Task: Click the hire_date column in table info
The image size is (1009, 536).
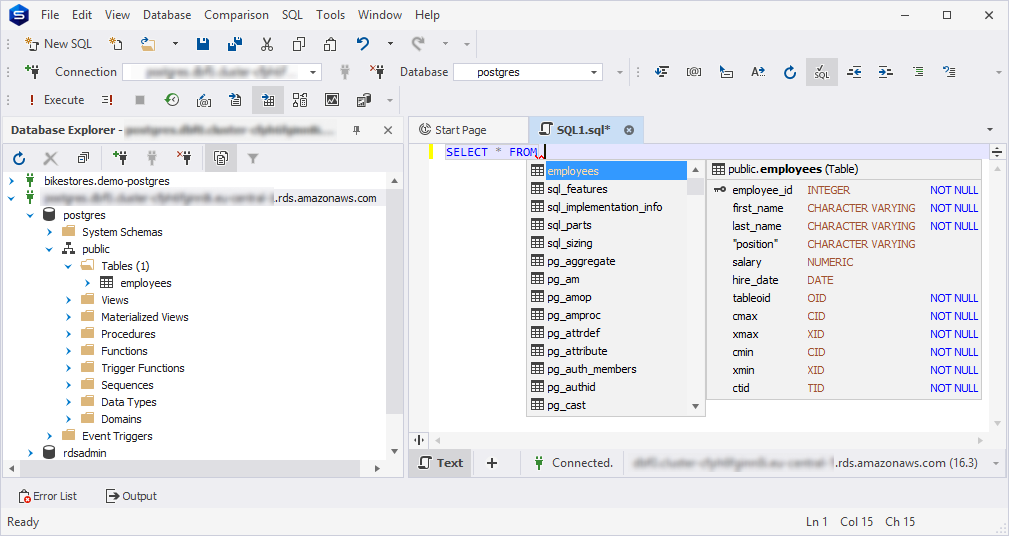Action: [755, 281]
